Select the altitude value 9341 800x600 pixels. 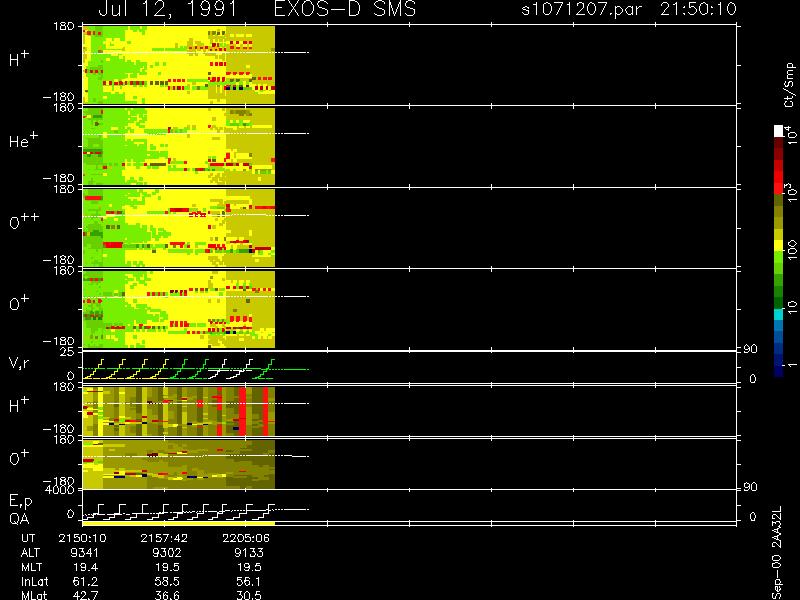pos(85,553)
